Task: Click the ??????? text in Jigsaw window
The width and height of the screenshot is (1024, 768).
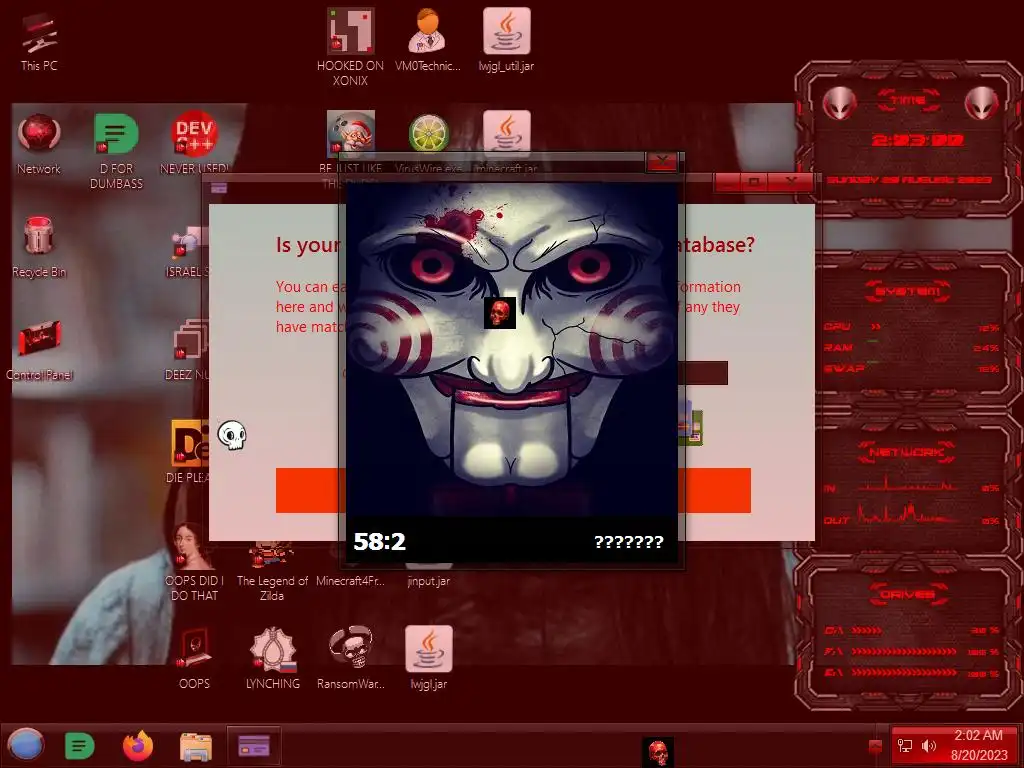Action: pyautogui.click(x=628, y=541)
